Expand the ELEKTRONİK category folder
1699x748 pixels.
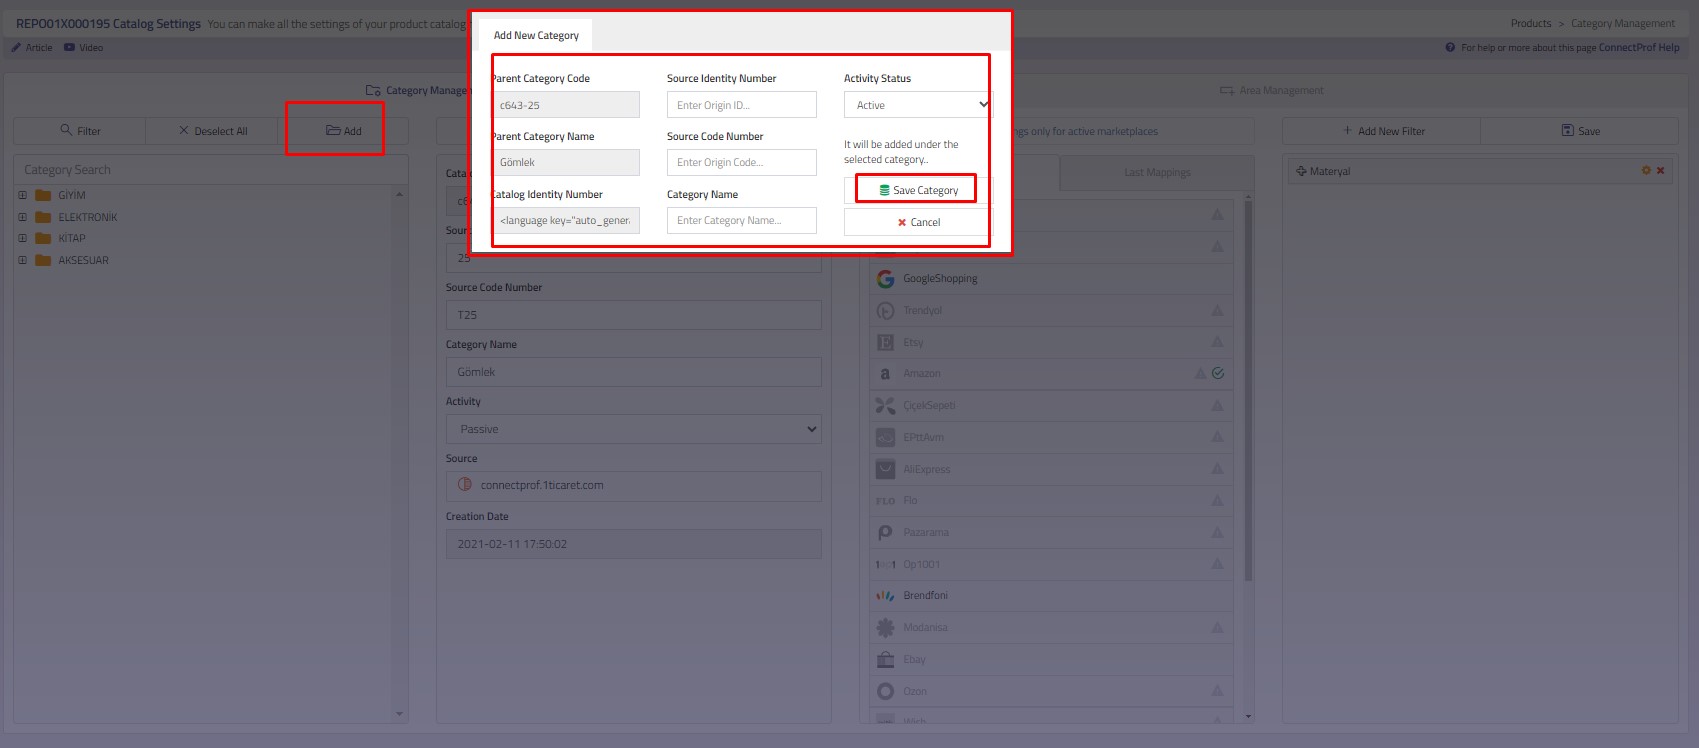click(22, 217)
